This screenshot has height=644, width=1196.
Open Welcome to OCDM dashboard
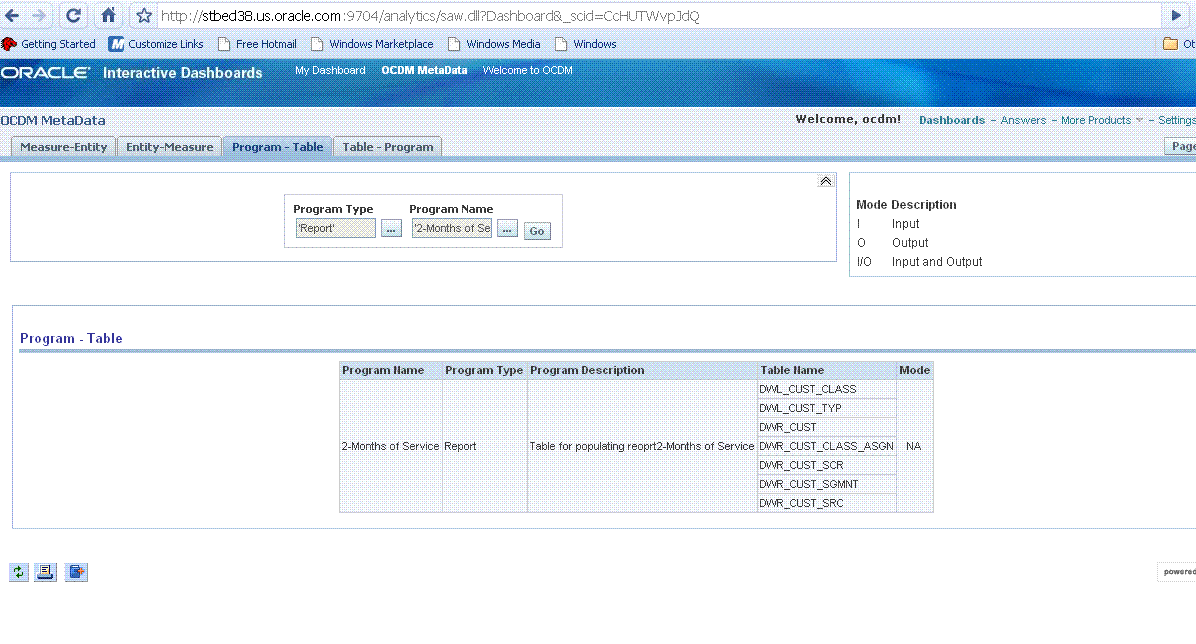528,70
